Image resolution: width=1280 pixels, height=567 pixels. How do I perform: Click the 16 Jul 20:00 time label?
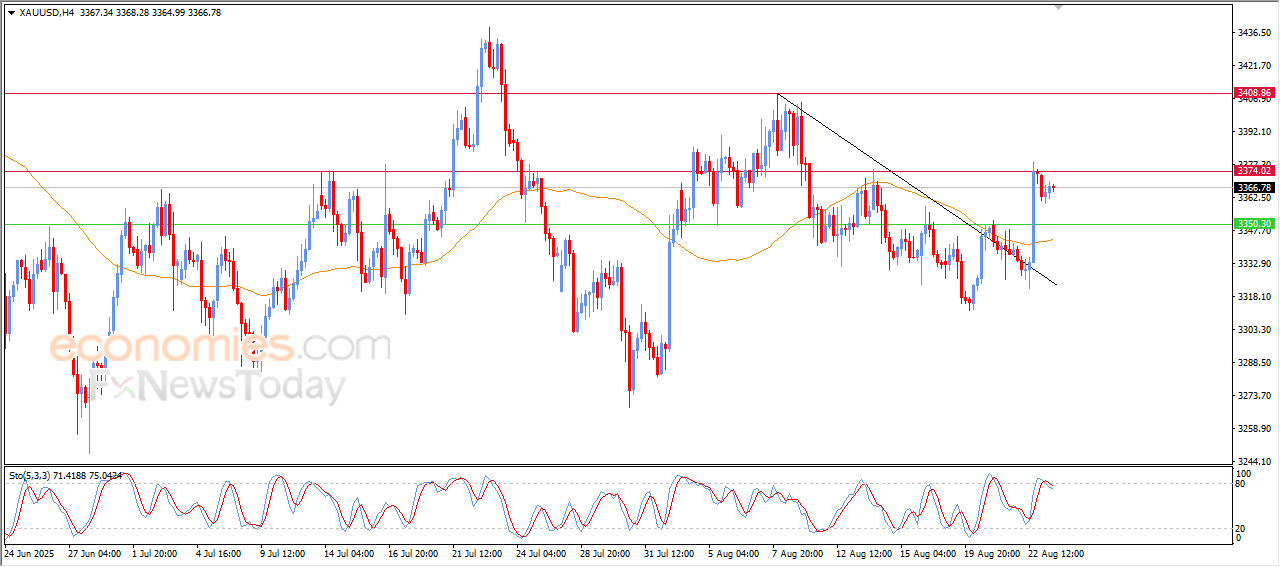[x=413, y=553]
